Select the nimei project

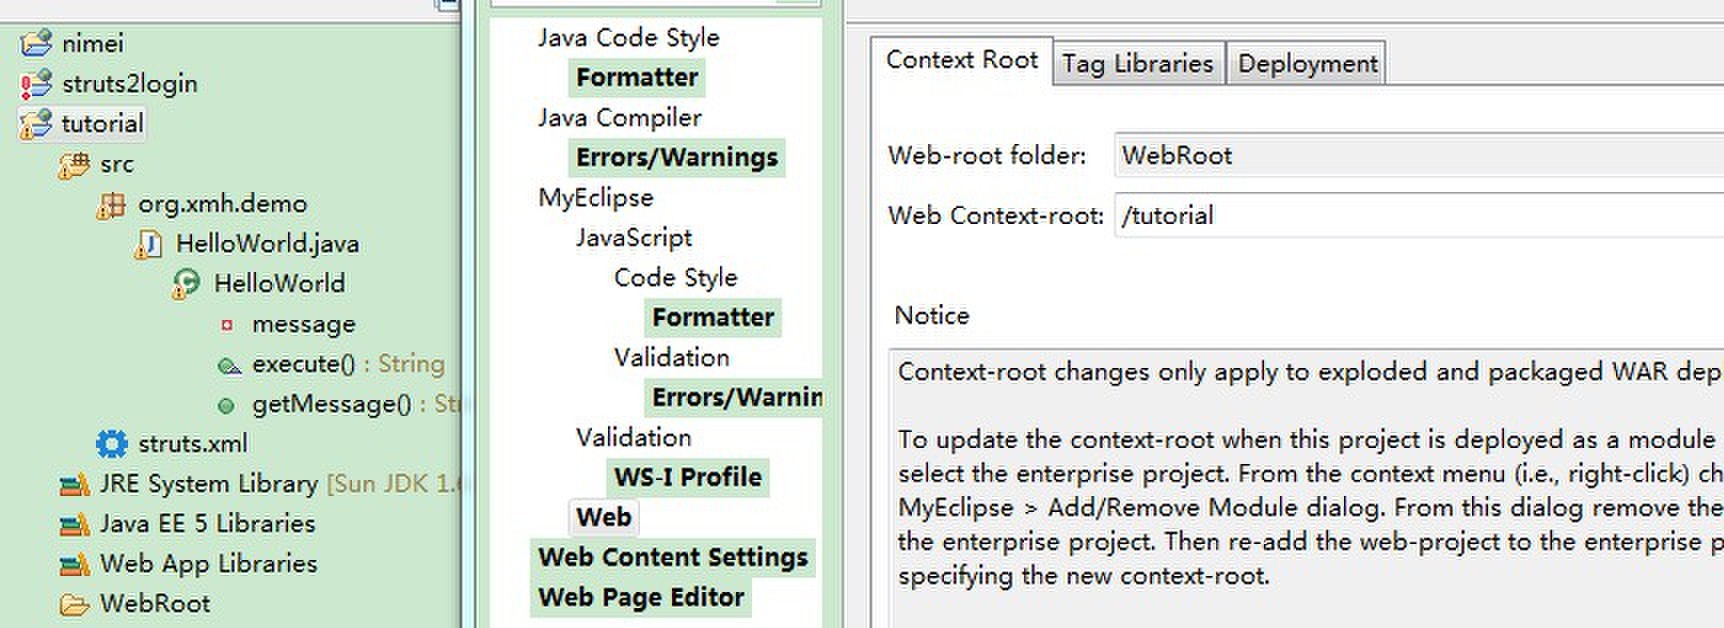[93, 43]
